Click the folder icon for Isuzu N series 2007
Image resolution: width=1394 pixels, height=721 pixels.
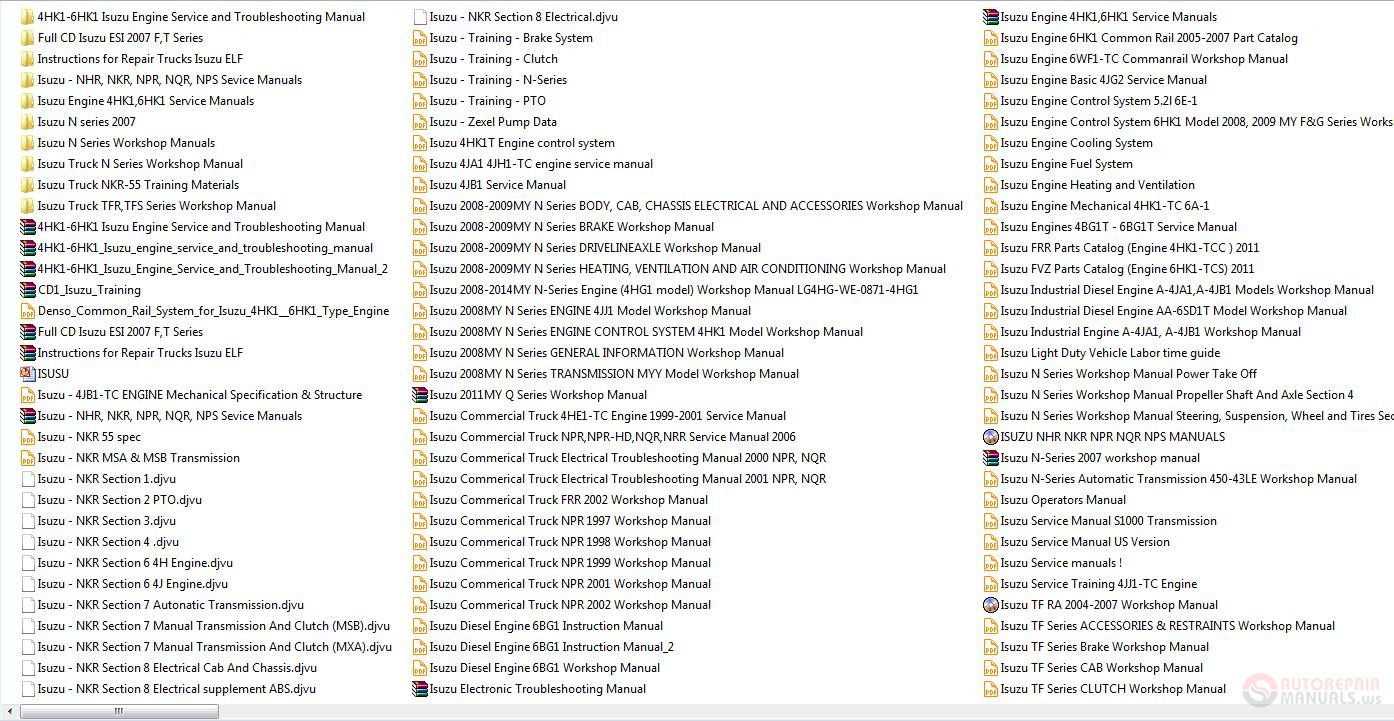(28, 122)
